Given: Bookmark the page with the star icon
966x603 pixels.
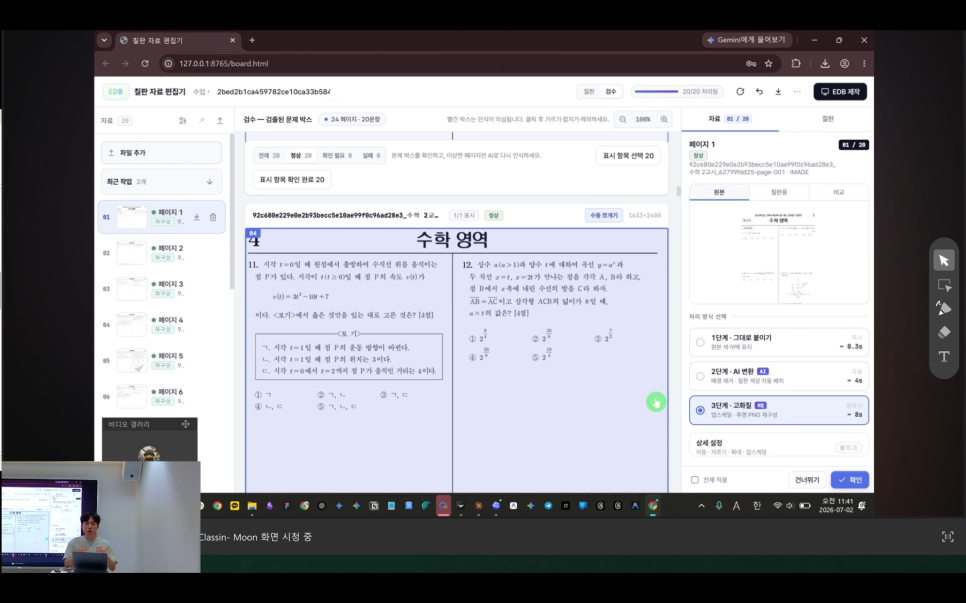Looking at the screenshot, I should (768, 63).
